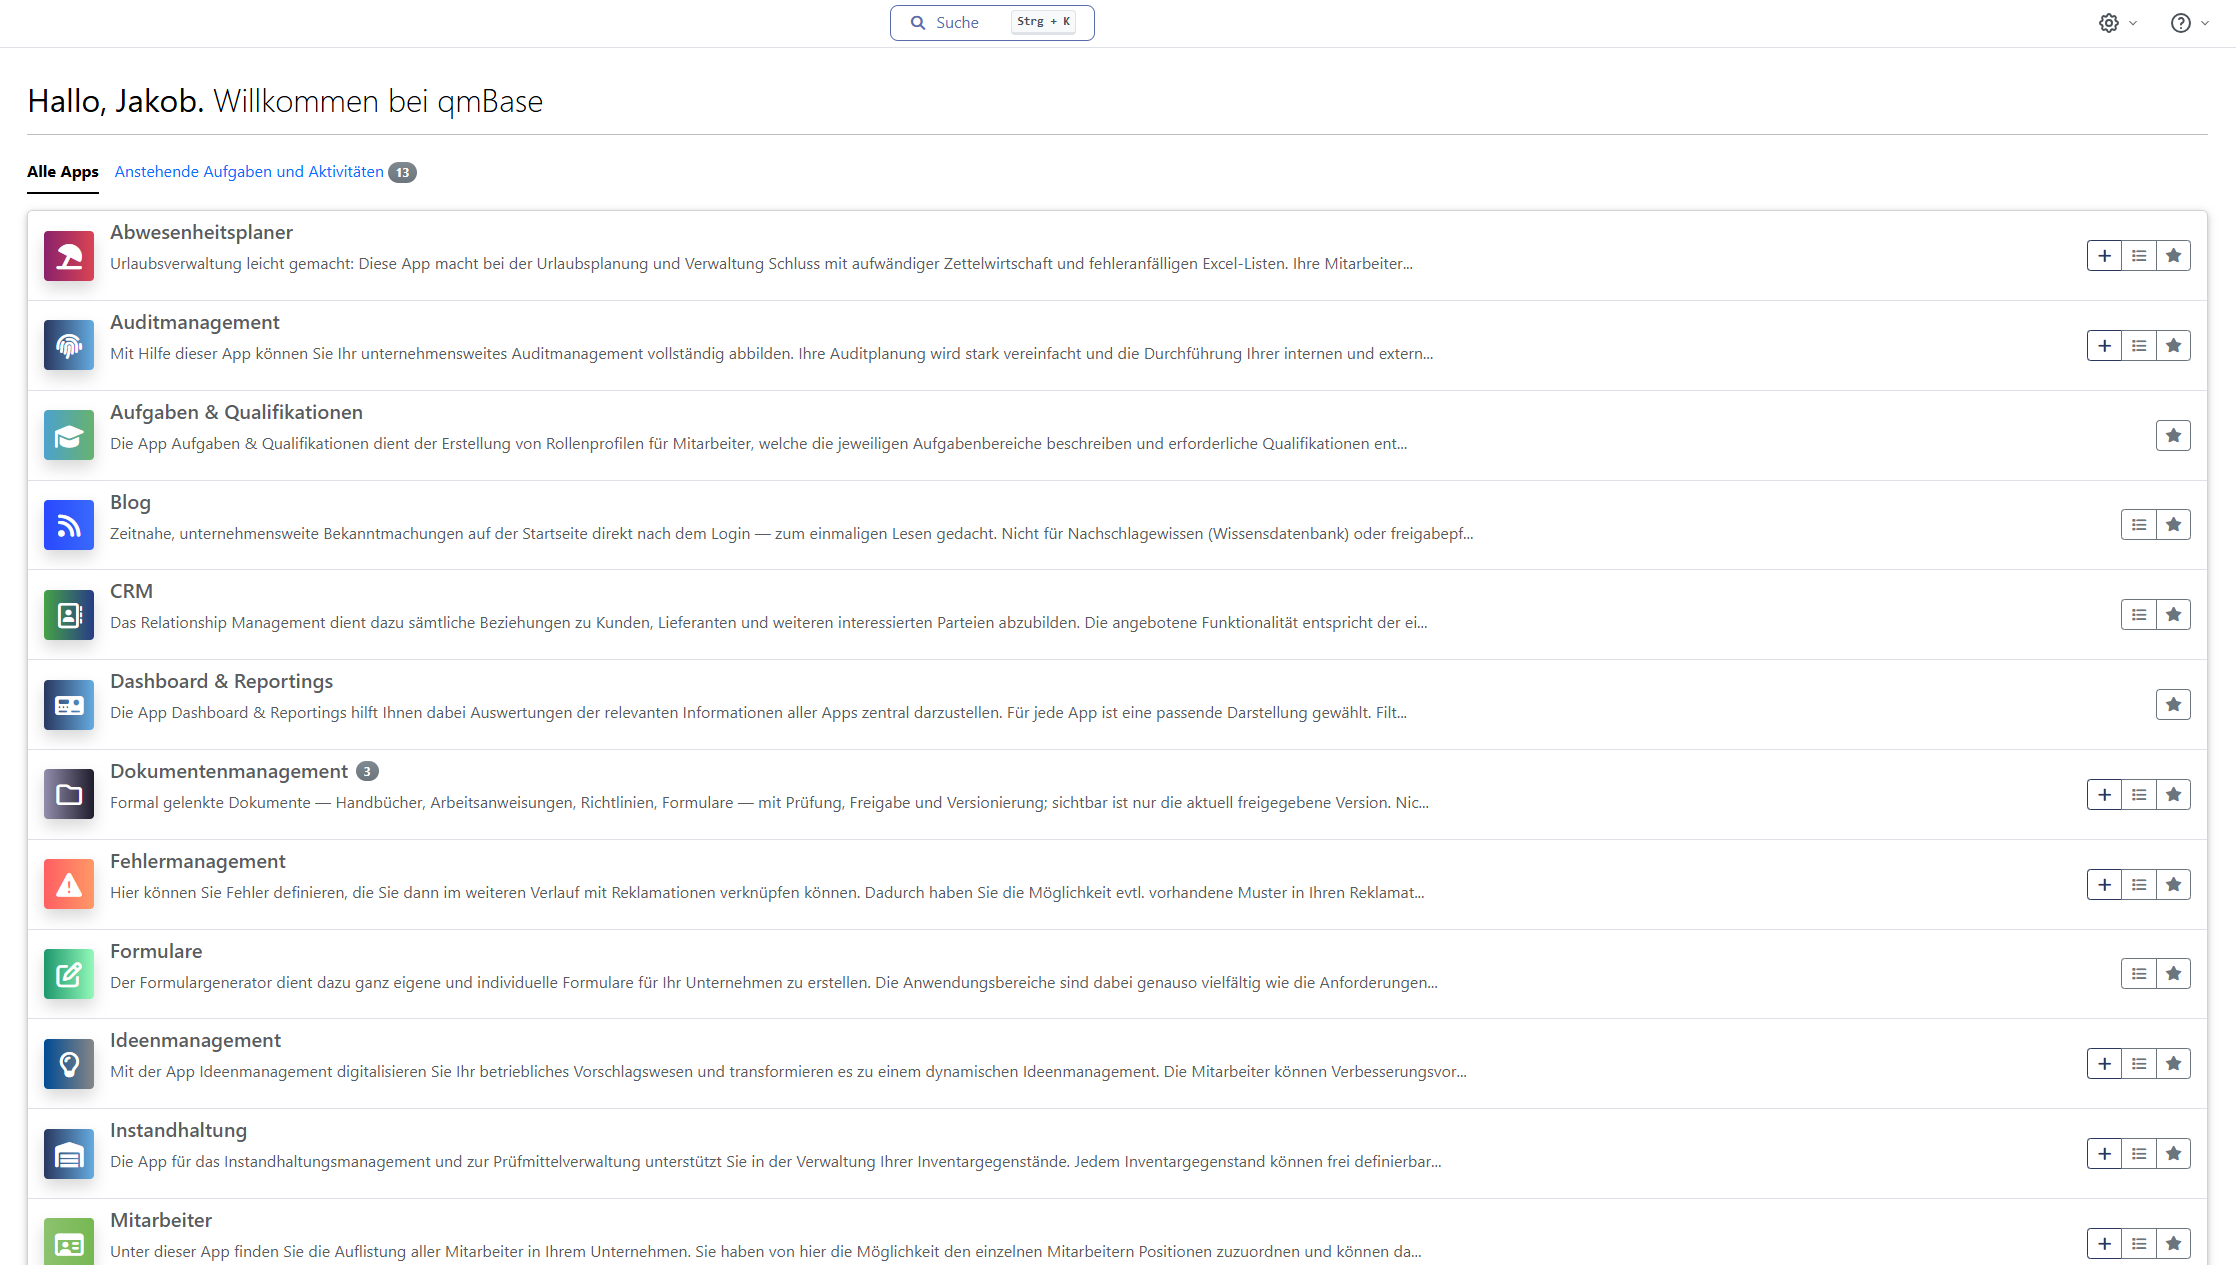Click the pending tasks count badge 13

coord(402,172)
